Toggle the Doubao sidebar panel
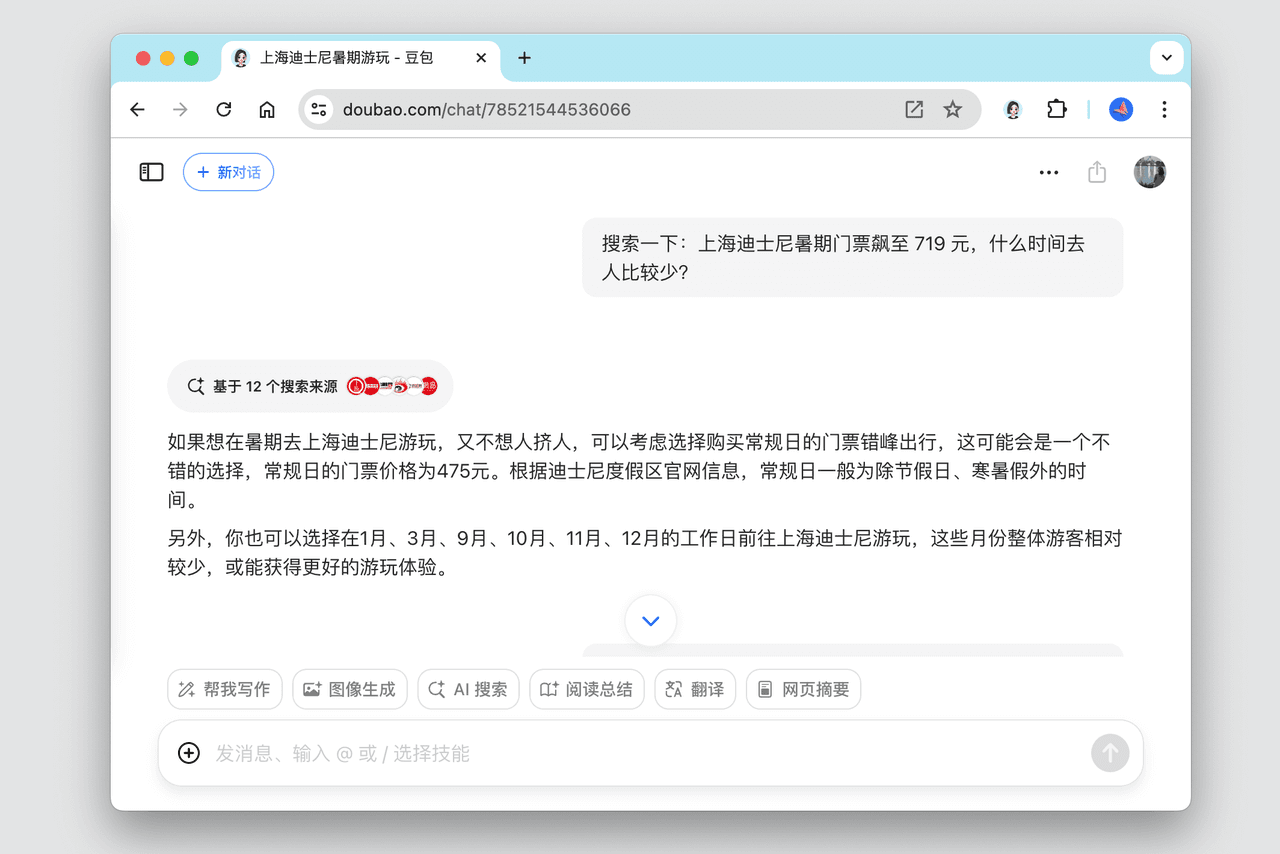Image resolution: width=1280 pixels, height=854 pixels. point(151,172)
